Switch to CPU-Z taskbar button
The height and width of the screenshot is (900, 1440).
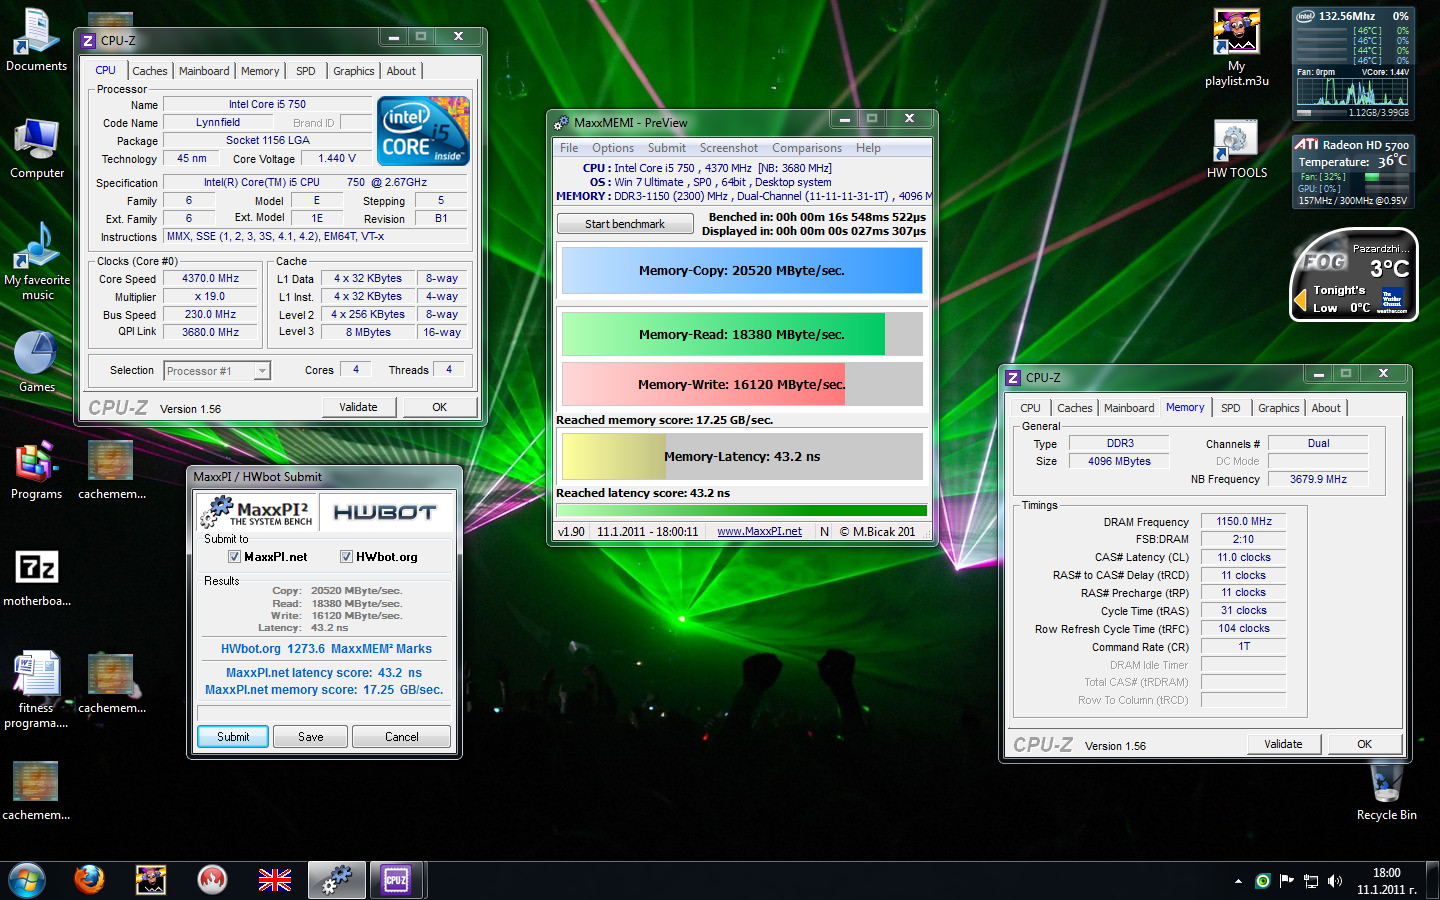pos(397,880)
